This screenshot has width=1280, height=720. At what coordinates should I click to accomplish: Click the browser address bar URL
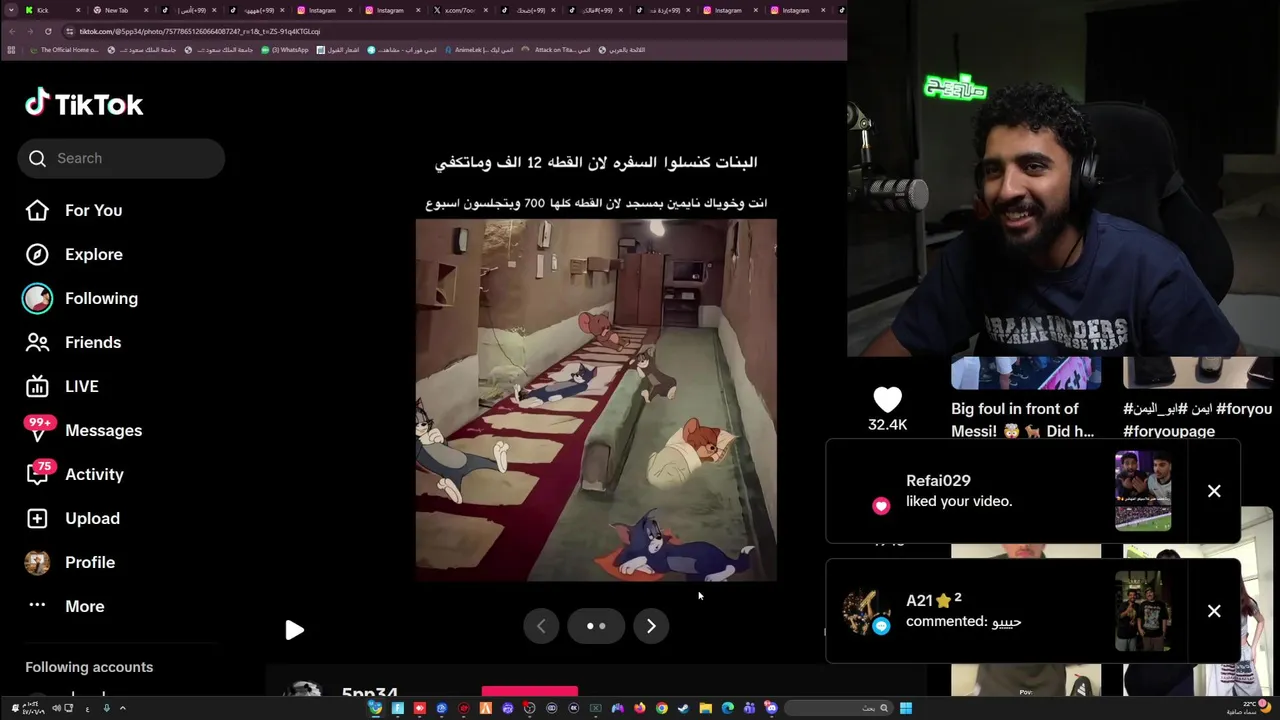point(200,31)
